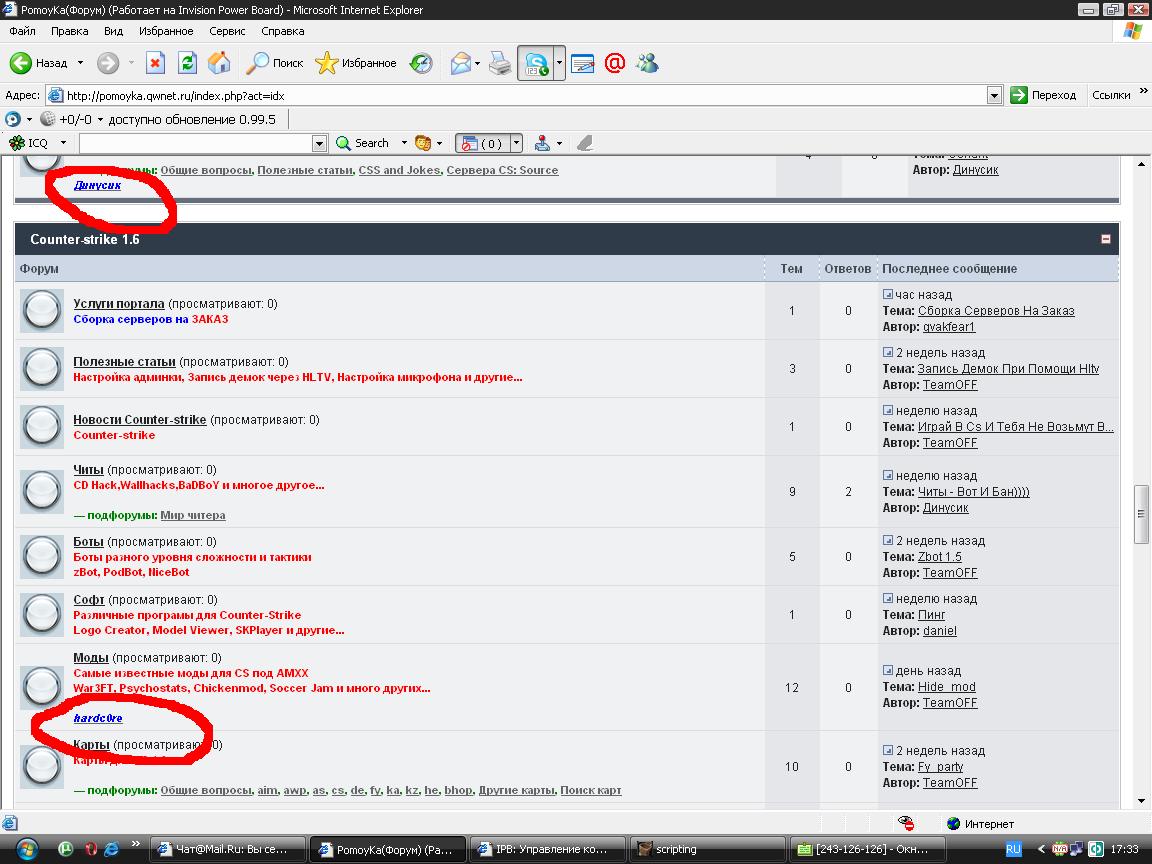
Task: Open the +0/-0 rating dropdown
Action: [101, 119]
